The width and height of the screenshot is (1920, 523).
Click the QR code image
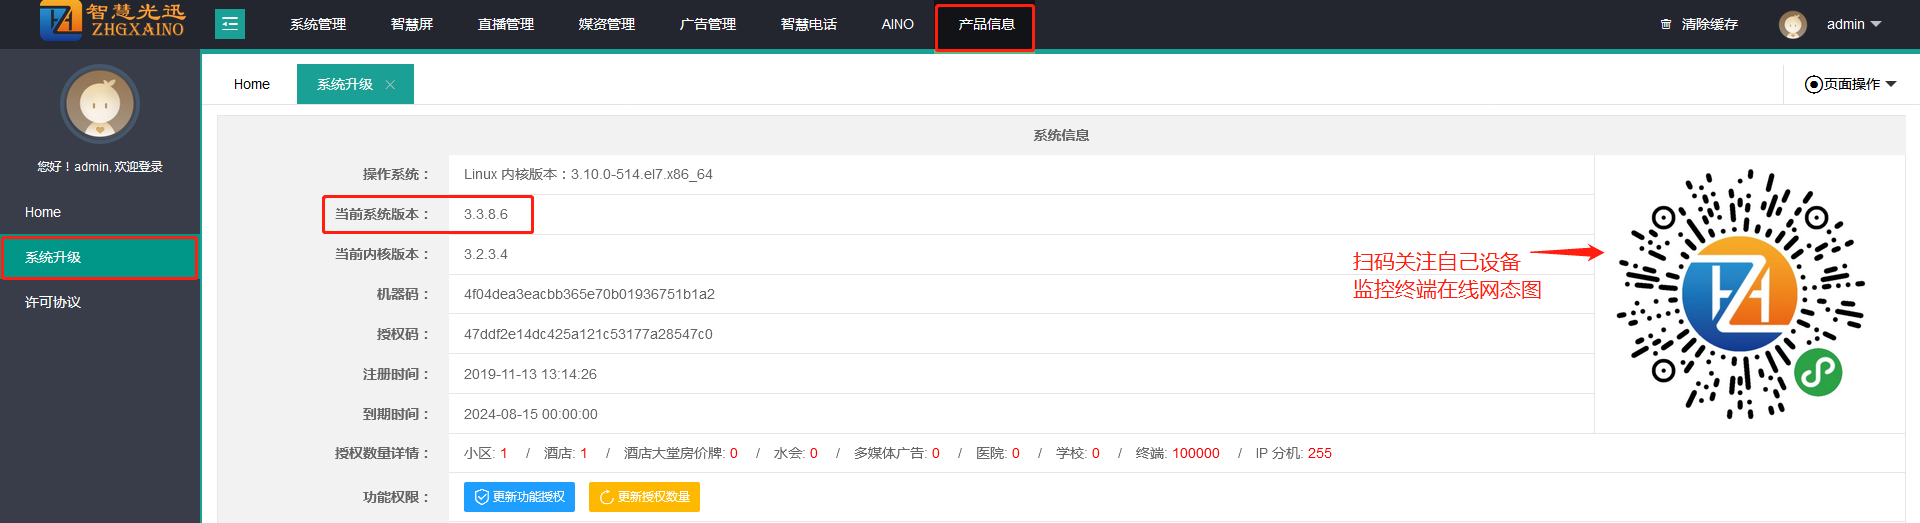[x=1740, y=294]
